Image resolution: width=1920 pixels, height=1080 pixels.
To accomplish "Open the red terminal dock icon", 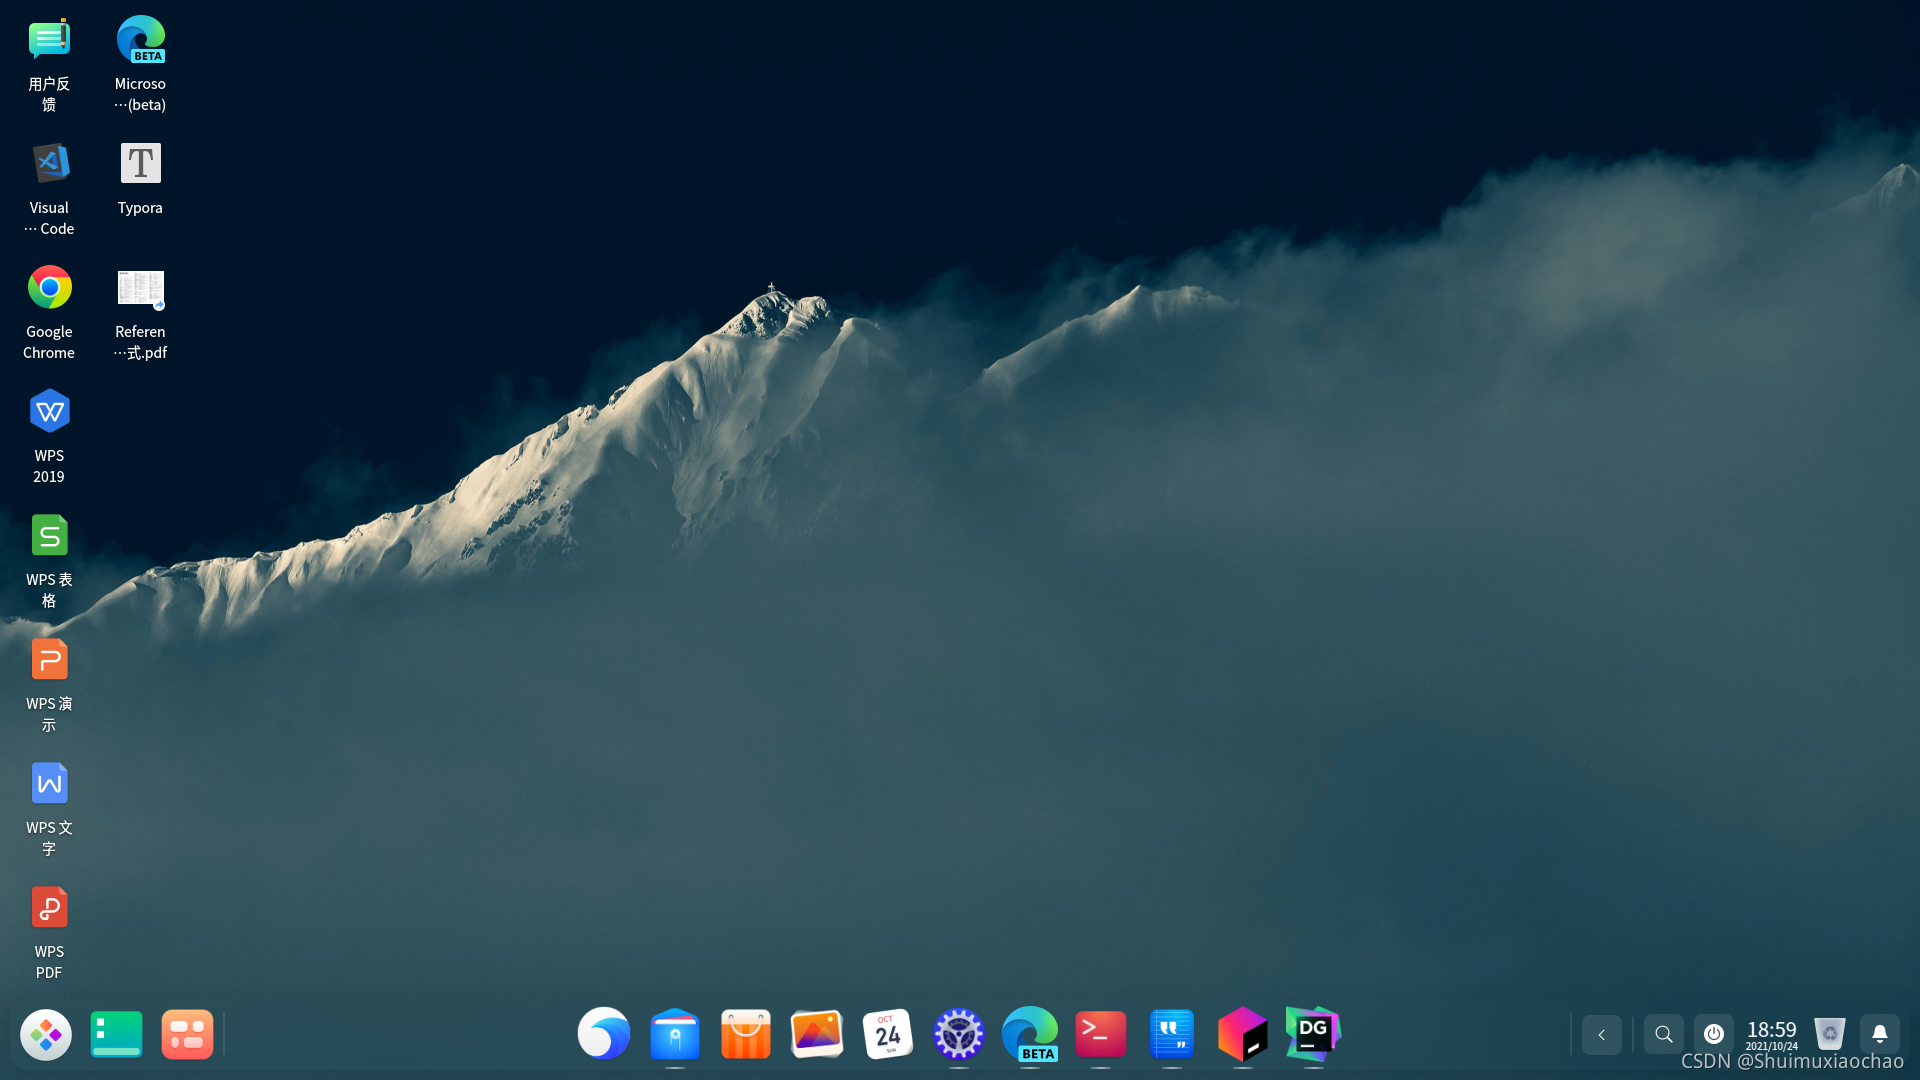I will click(x=1101, y=1033).
